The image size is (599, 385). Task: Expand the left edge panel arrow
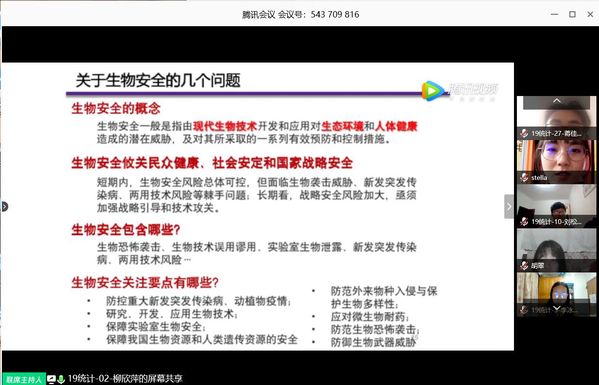pos(4,207)
